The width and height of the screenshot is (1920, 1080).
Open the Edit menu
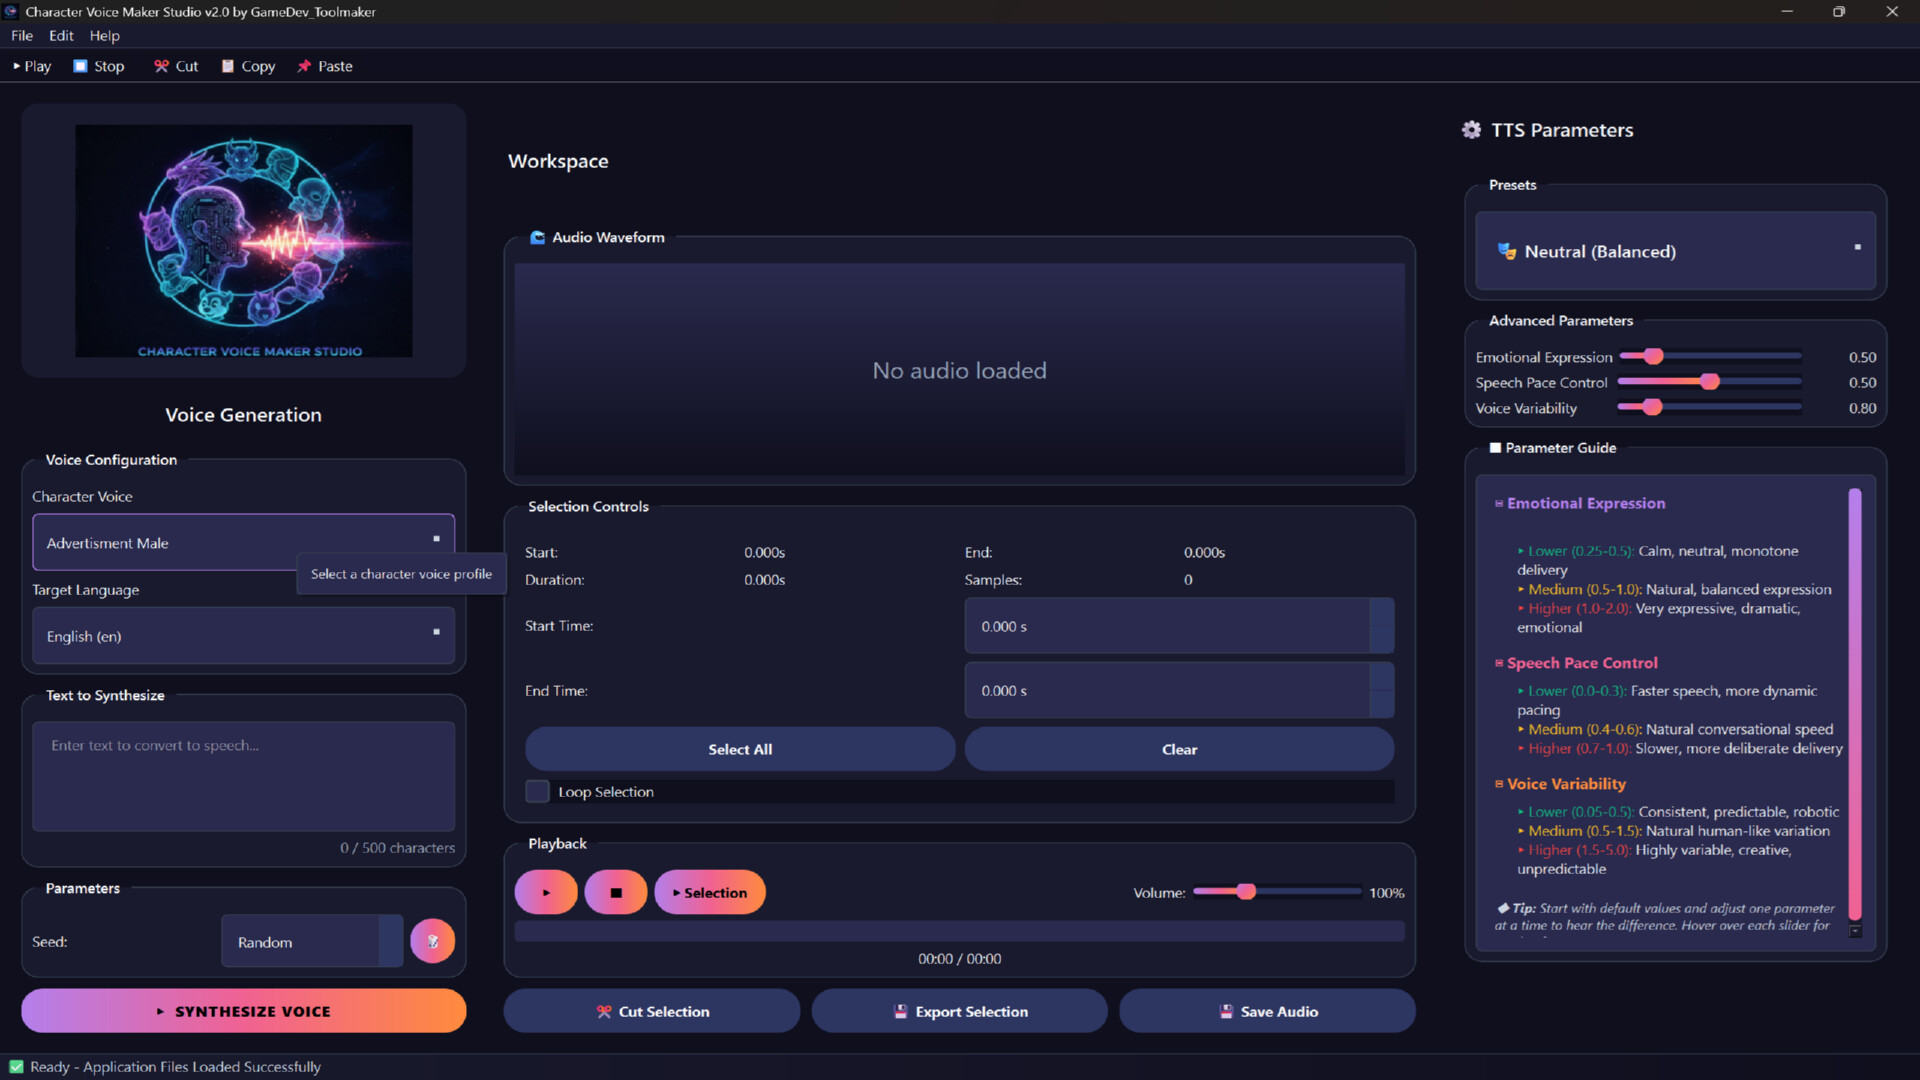pyautogui.click(x=60, y=36)
